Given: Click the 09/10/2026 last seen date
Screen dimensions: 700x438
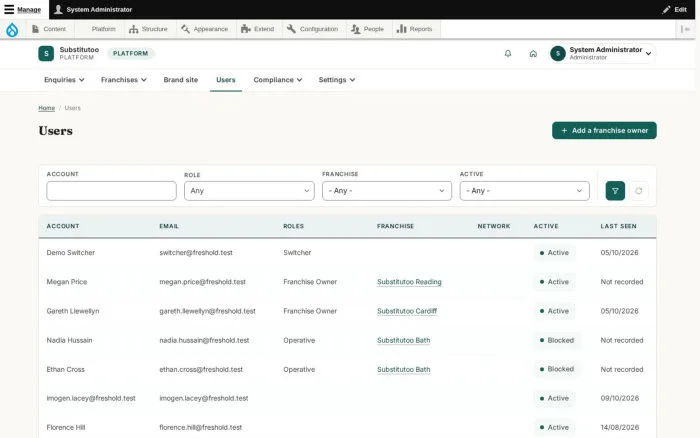Looking at the screenshot, I should 620,398.
